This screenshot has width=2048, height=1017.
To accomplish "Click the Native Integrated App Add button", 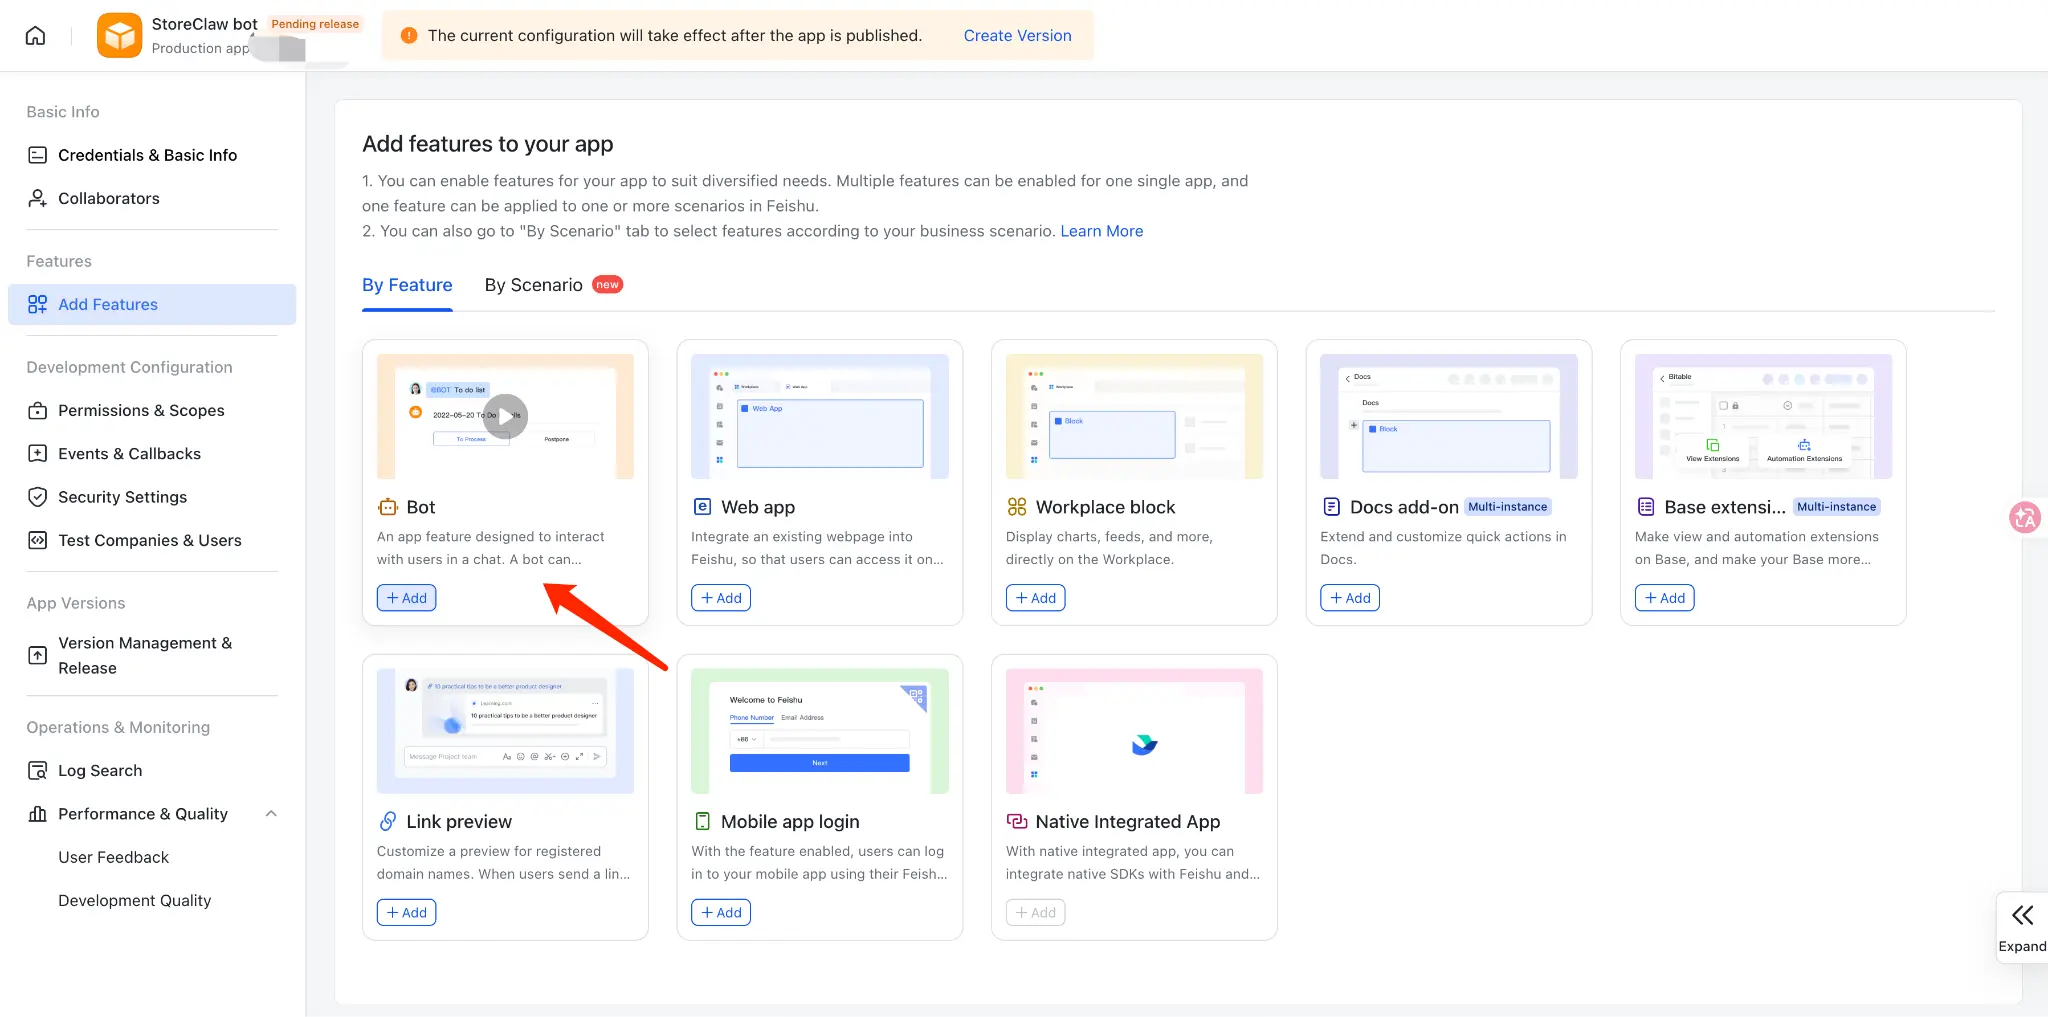I will (x=1036, y=912).
